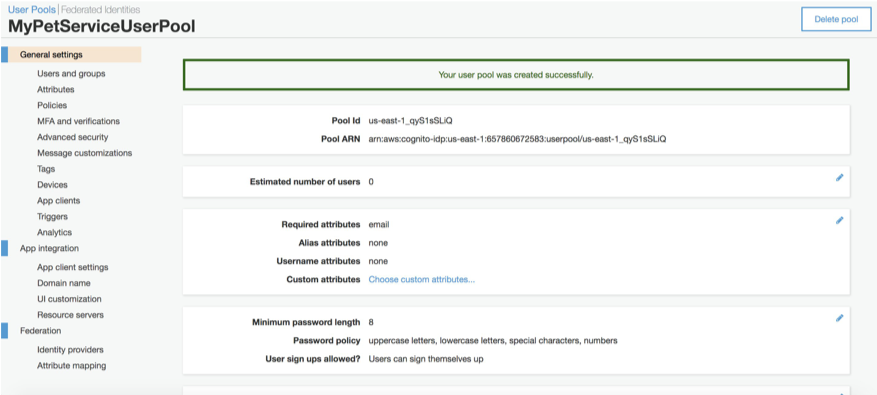
Task: Select Federation sidebar heading
Action: tap(40, 331)
